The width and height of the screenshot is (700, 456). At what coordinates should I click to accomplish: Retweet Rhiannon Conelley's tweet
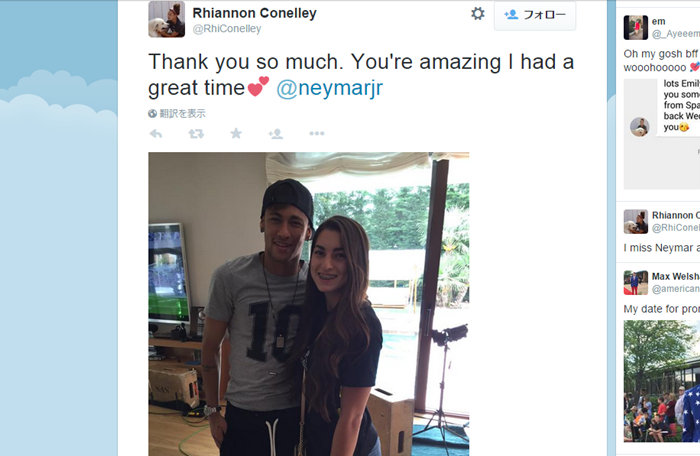coord(196,133)
